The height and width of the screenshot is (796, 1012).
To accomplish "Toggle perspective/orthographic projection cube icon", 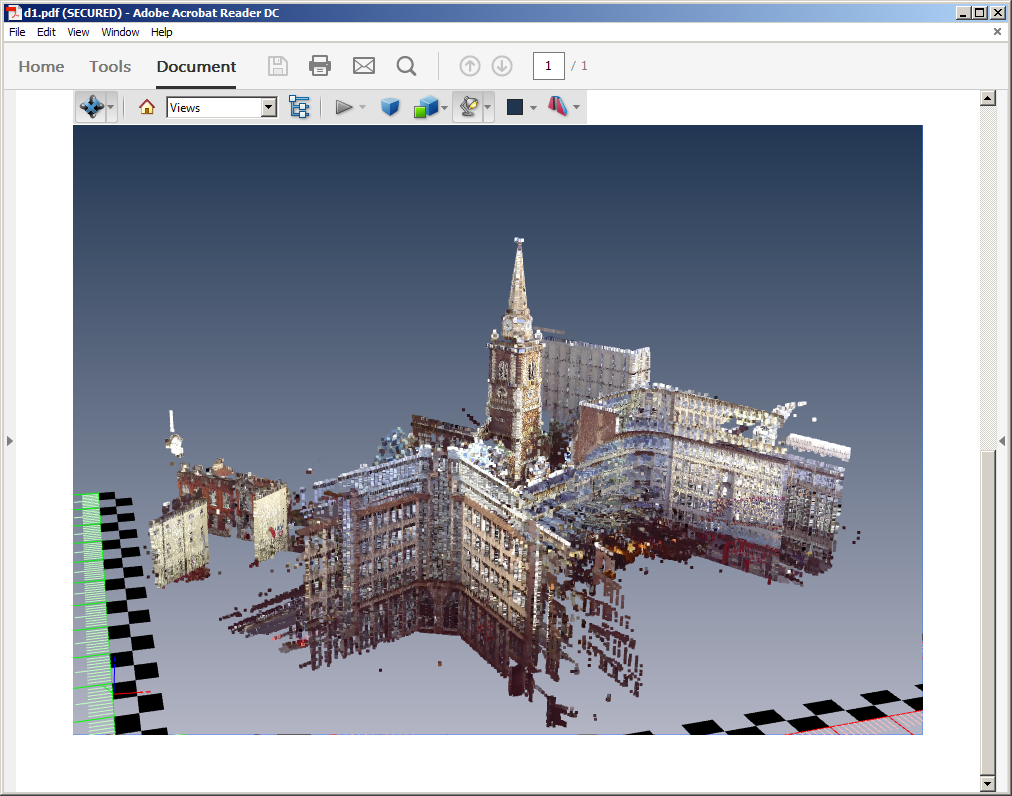I will pos(390,107).
